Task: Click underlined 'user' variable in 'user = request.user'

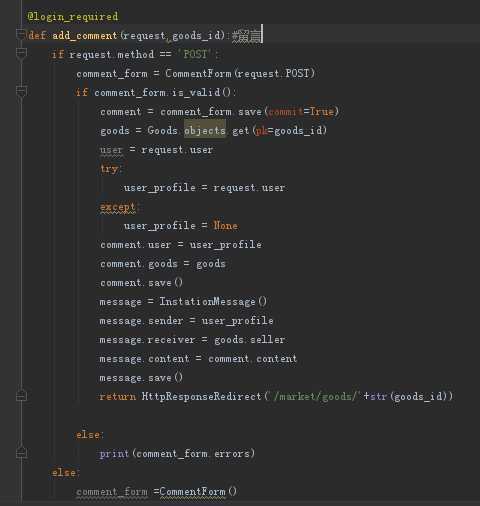Action: (112, 150)
